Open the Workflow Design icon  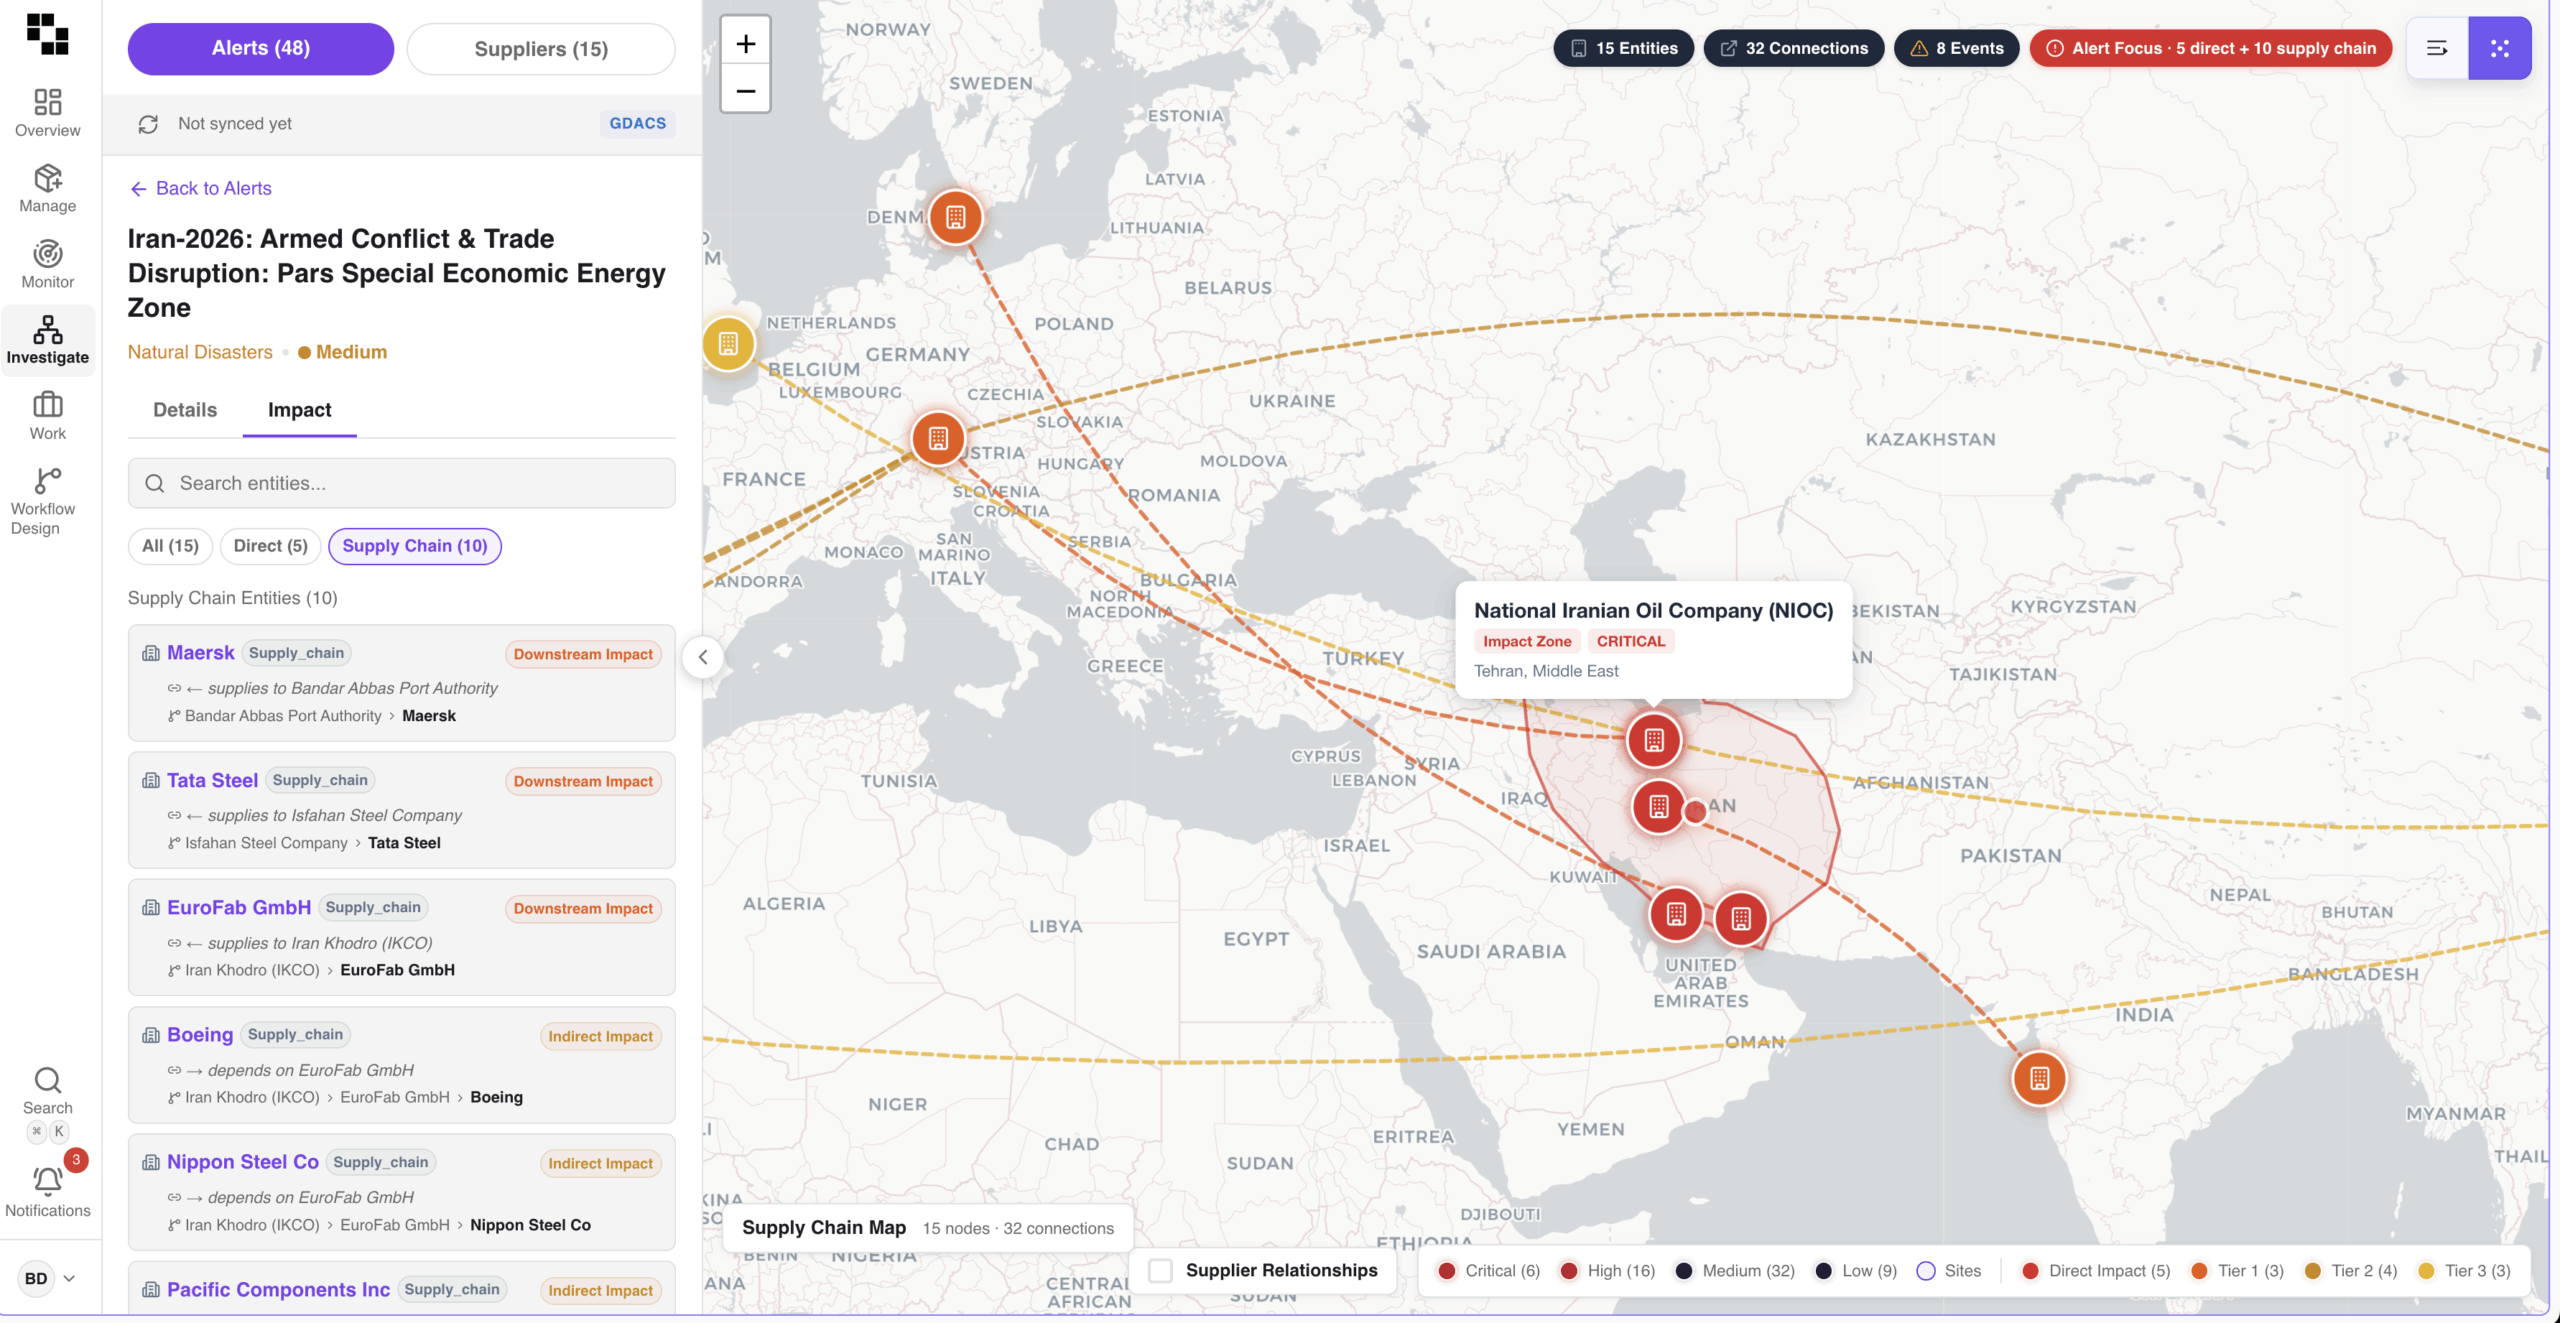(x=47, y=481)
